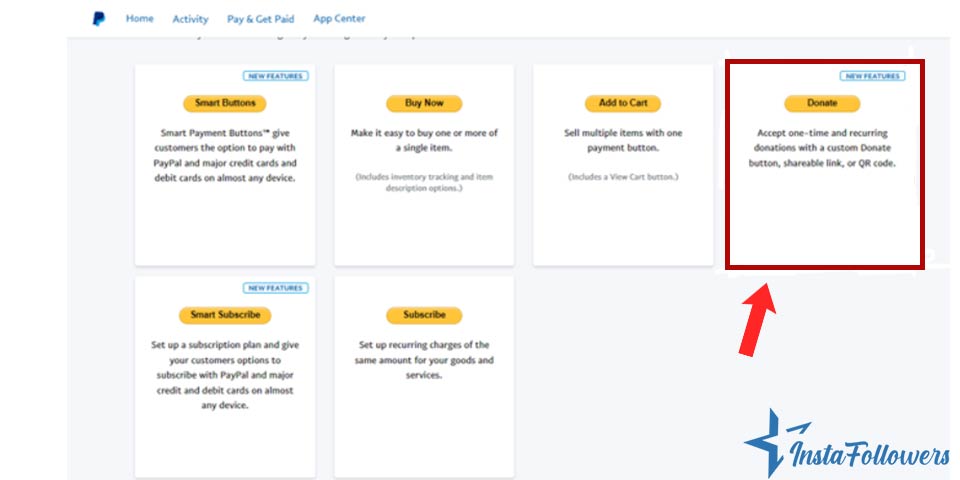Screen dimensions: 960x480
Task: Click the InstaFollowers star logo
Action: pyautogui.click(x=768, y=441)
